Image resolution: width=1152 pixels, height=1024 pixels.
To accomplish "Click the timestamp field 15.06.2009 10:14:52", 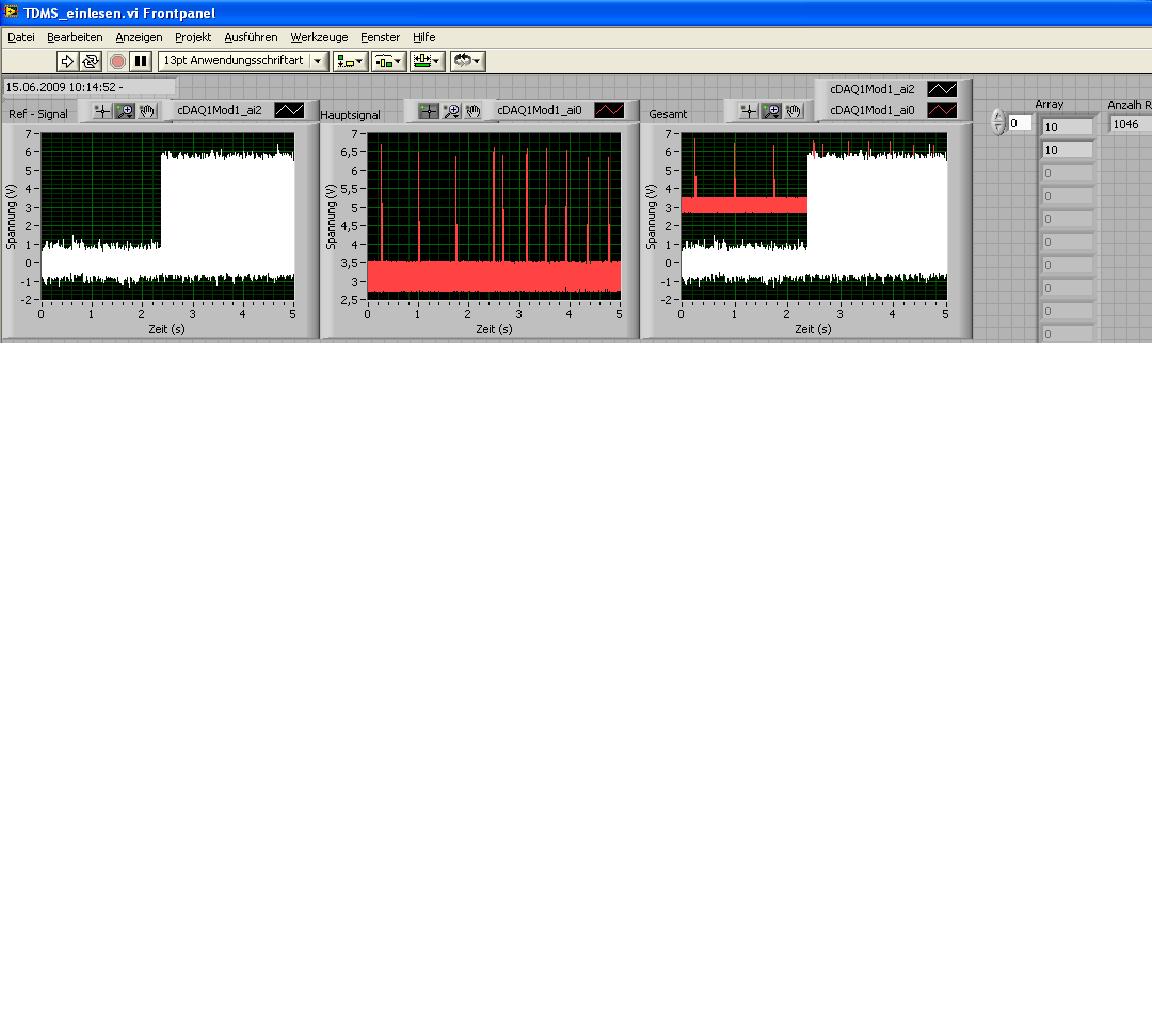I will click(89, 87).
